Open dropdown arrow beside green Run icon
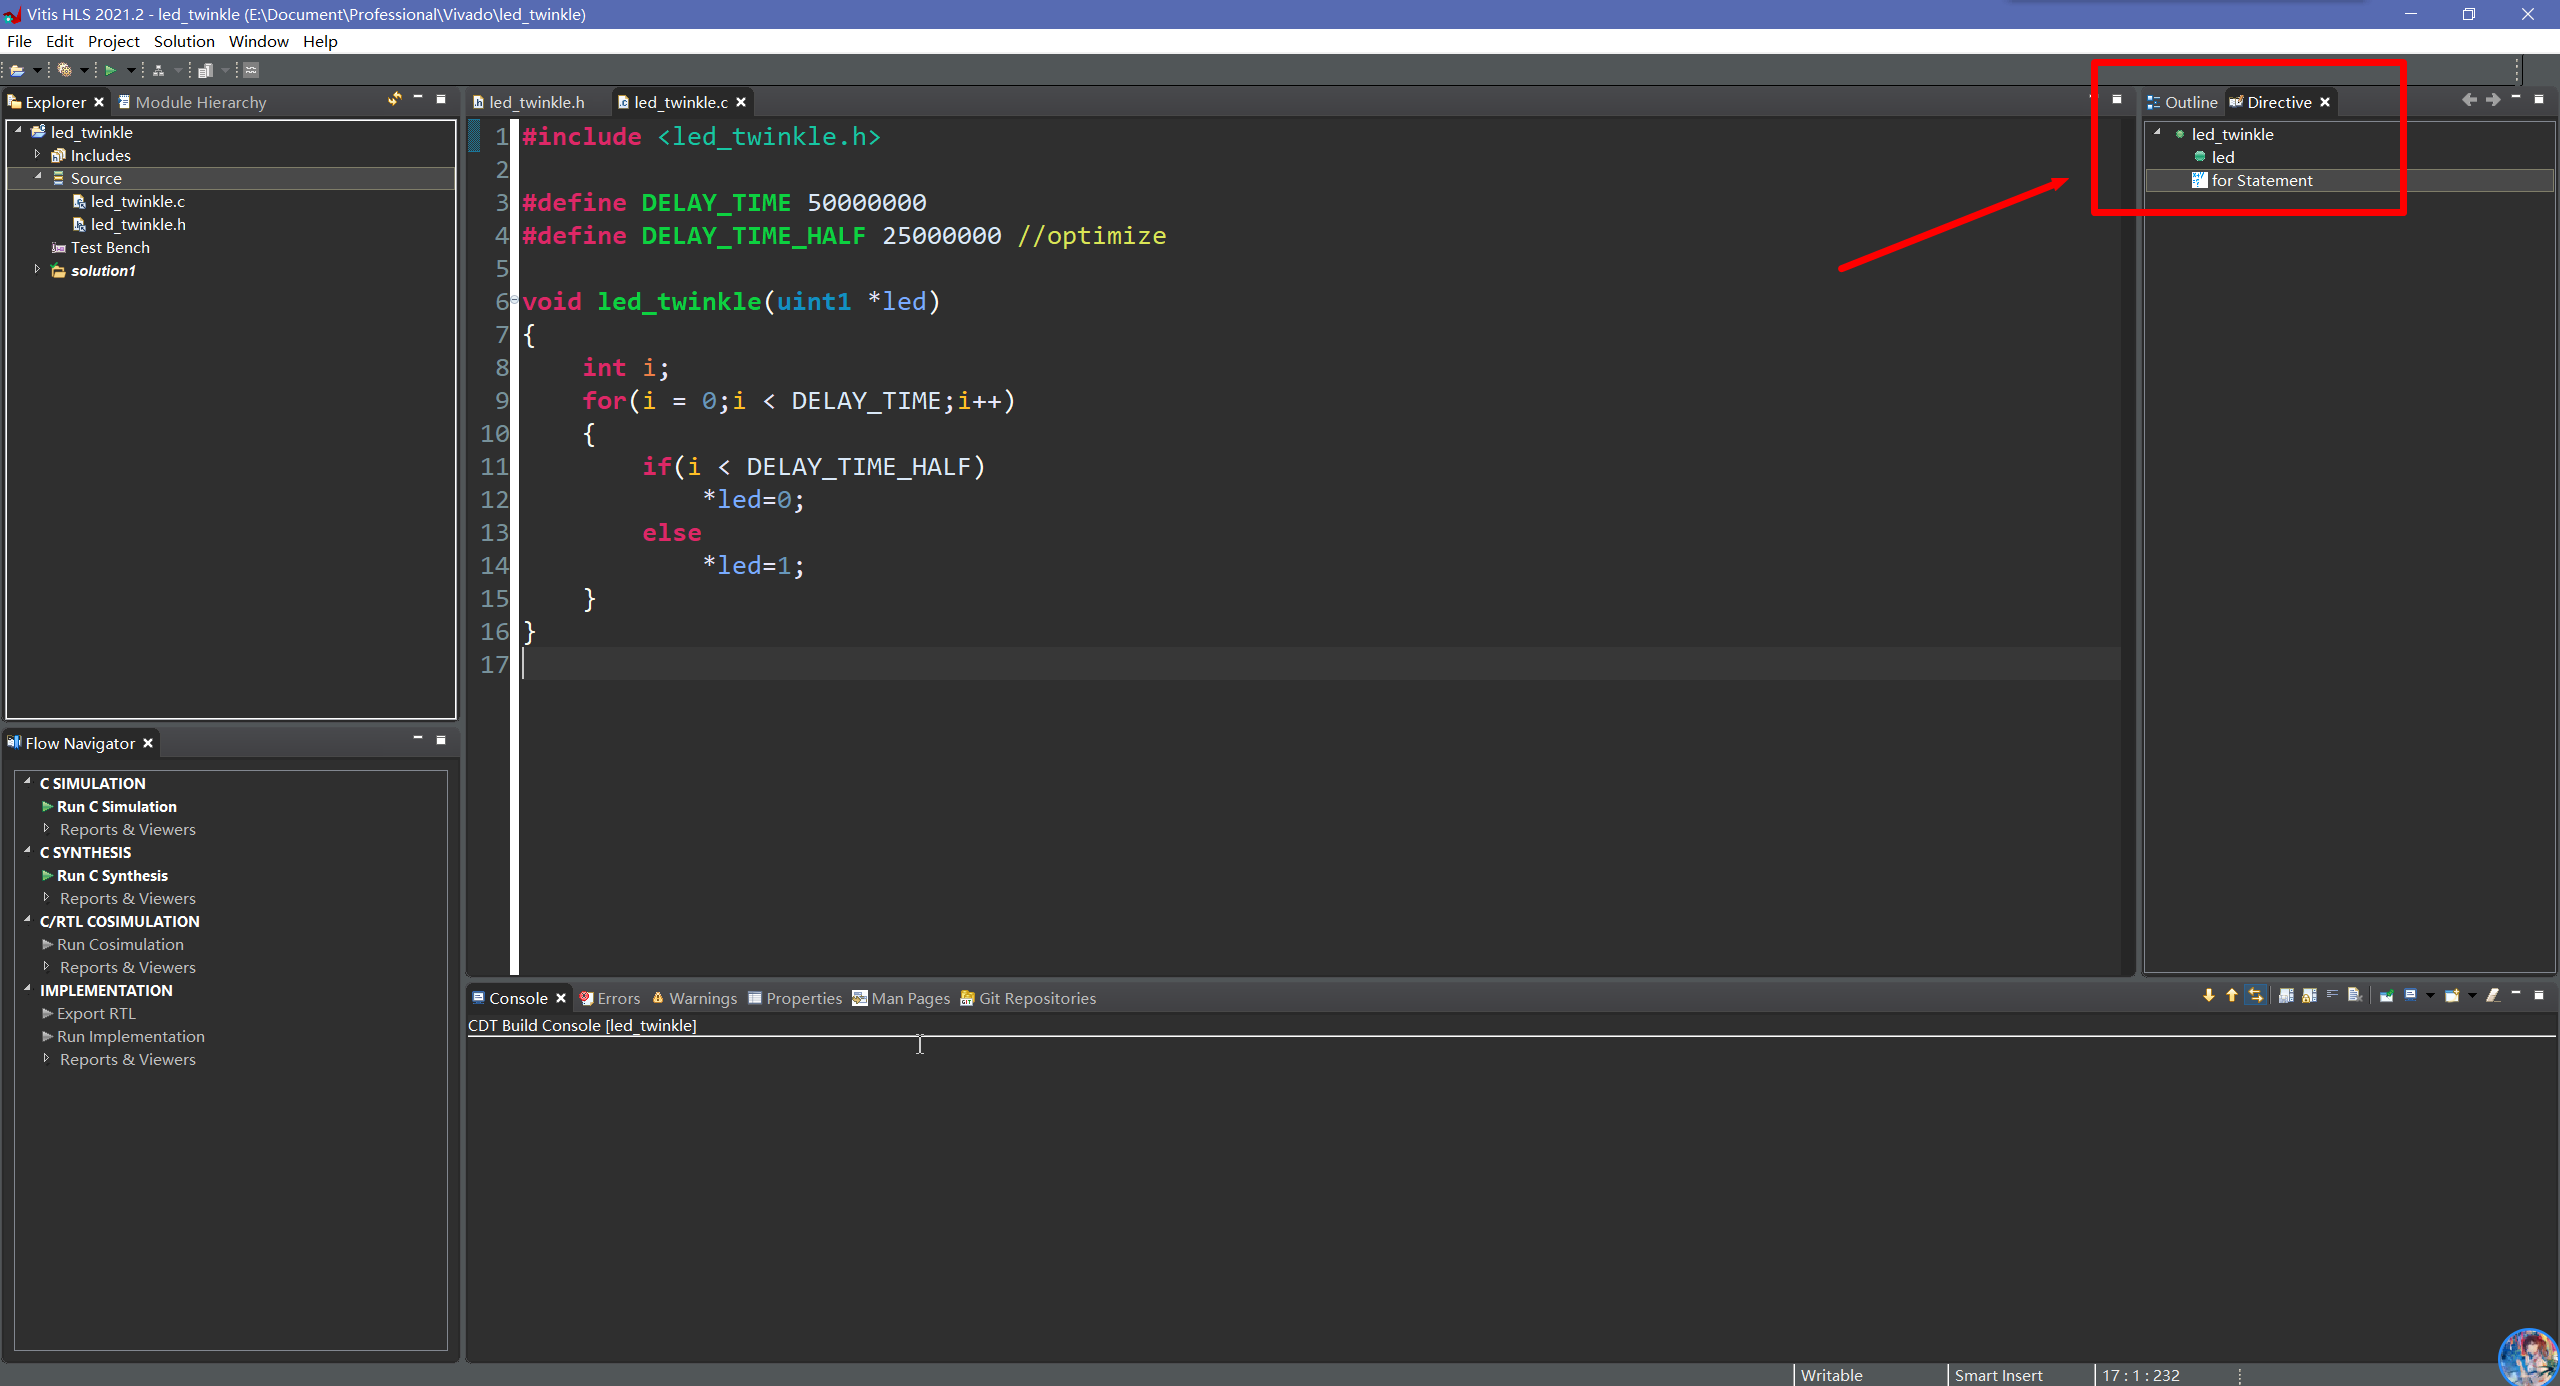Screen dimensions: 2560x1386 pyautogui.click(x=131, y=70)
